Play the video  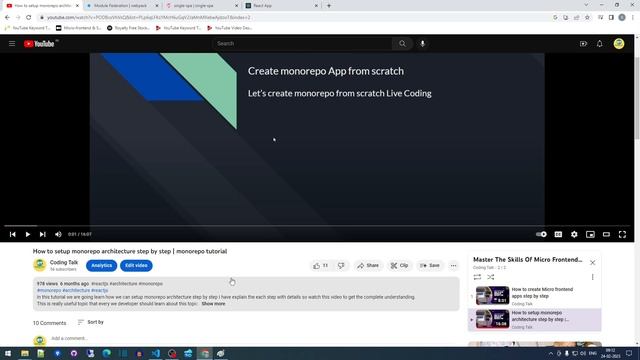[x=27, y=234]
